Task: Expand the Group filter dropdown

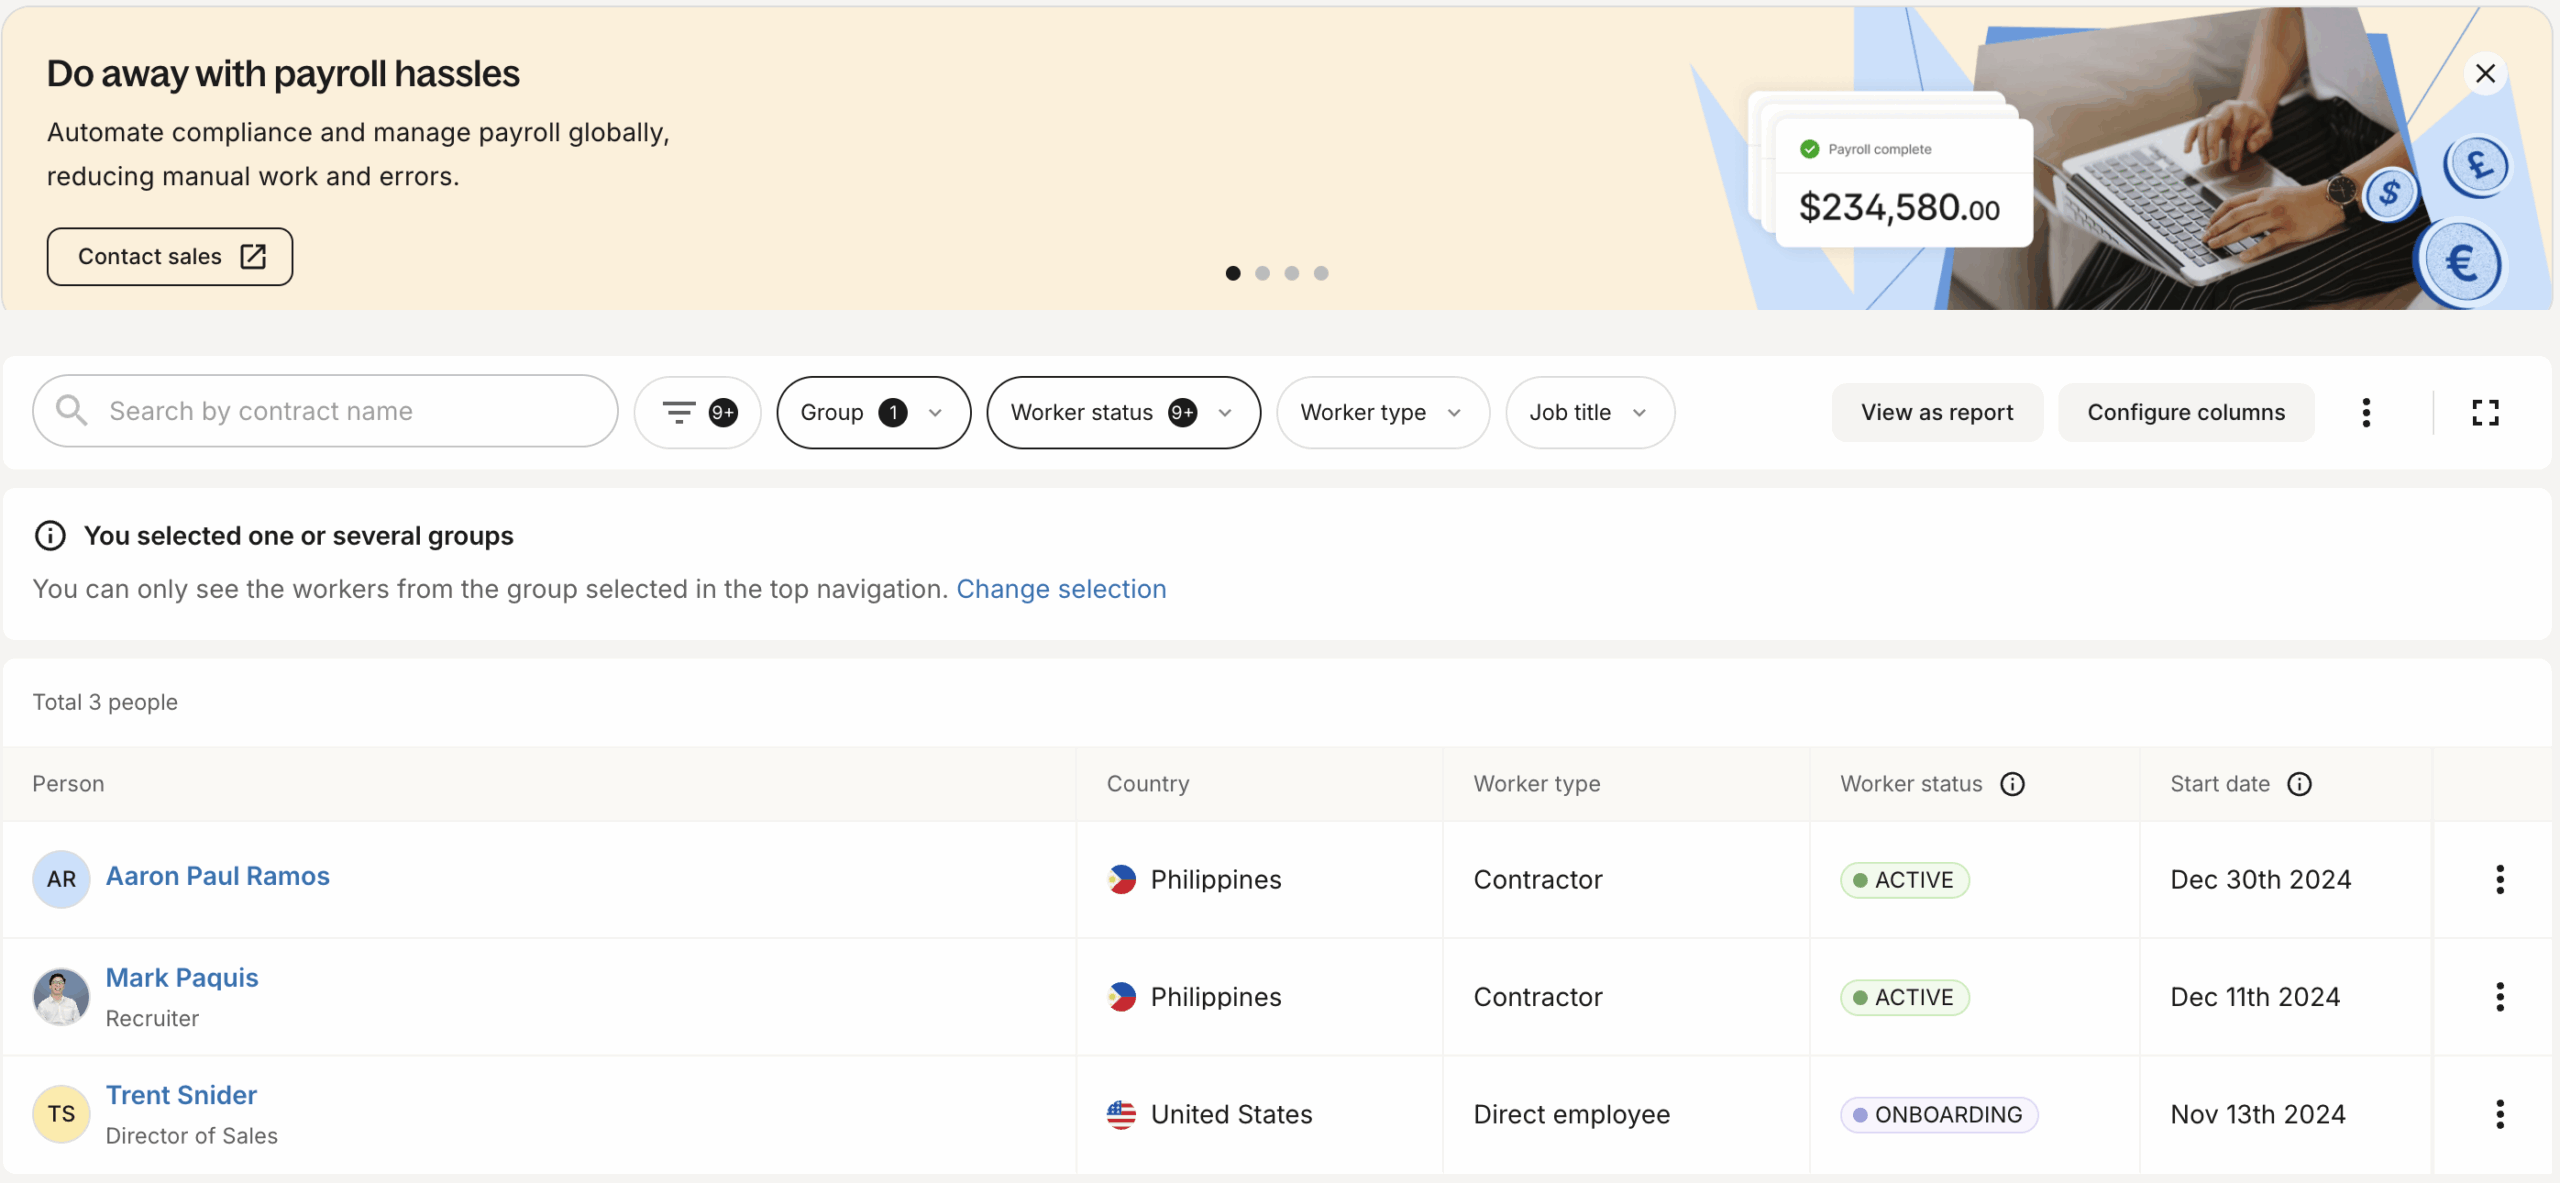Action: tap(873, 412)
